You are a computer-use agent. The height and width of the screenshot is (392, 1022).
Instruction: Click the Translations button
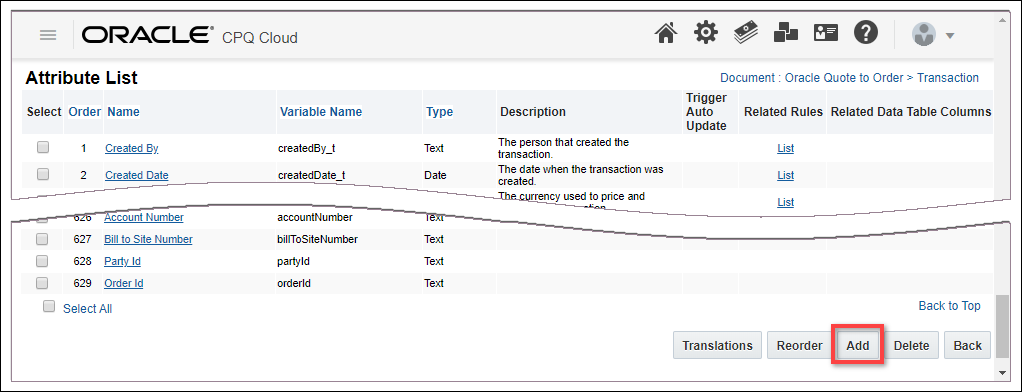pyautogui.click(x=717, y=346)
